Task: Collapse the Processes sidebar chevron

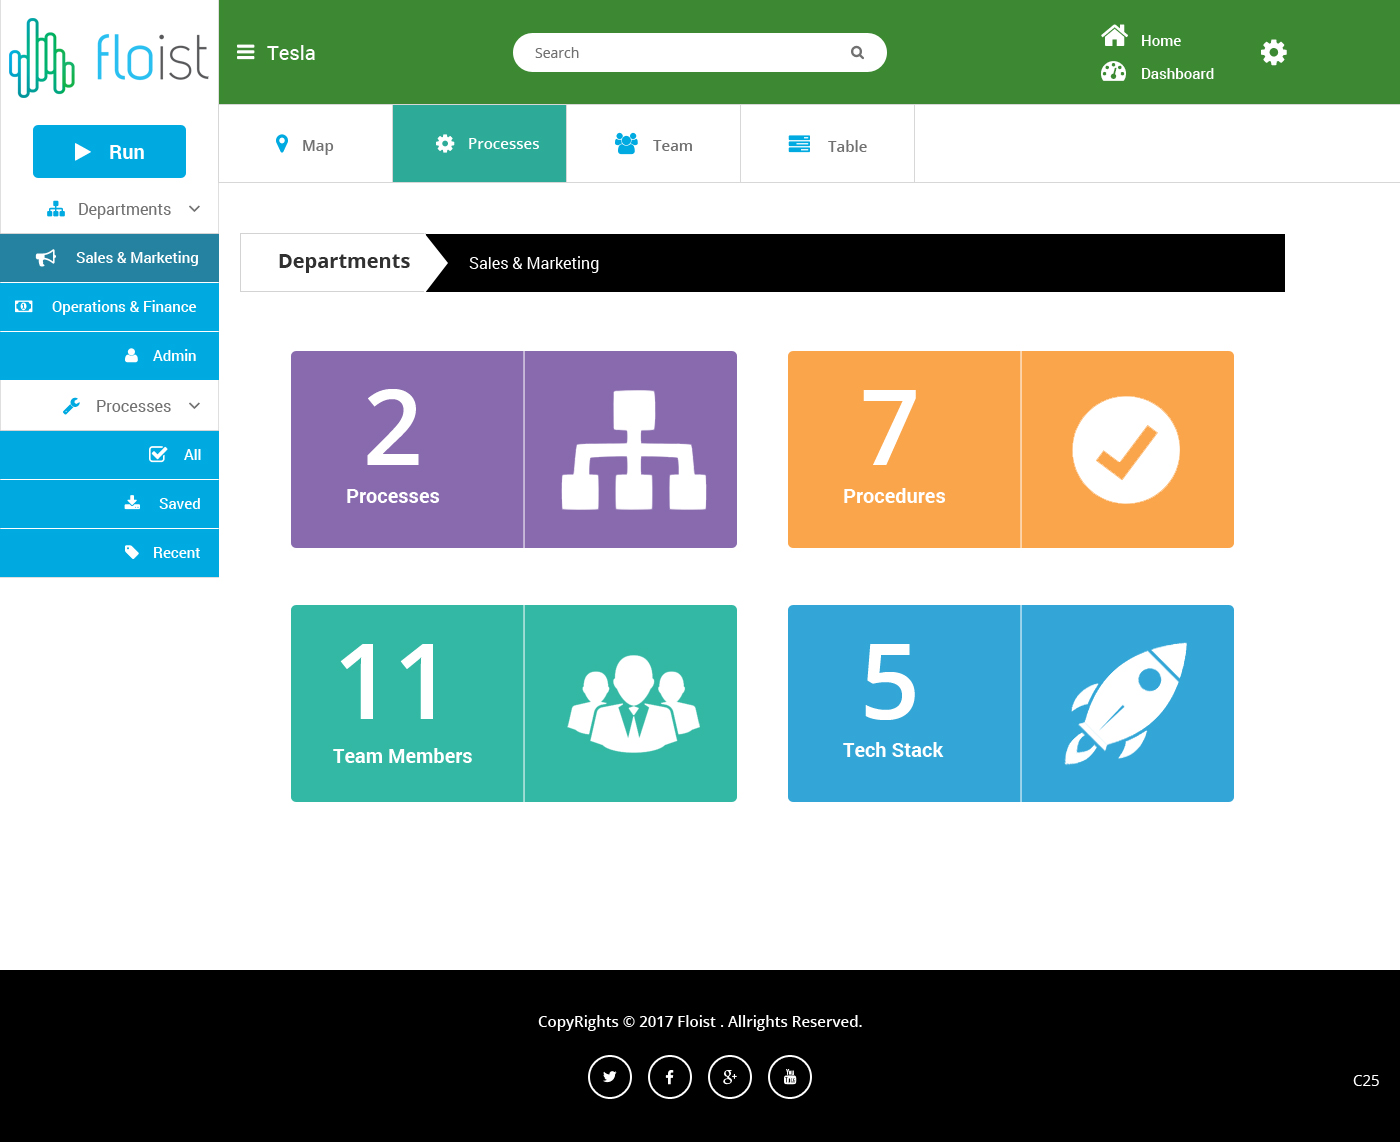Action: tap(195, 406)
